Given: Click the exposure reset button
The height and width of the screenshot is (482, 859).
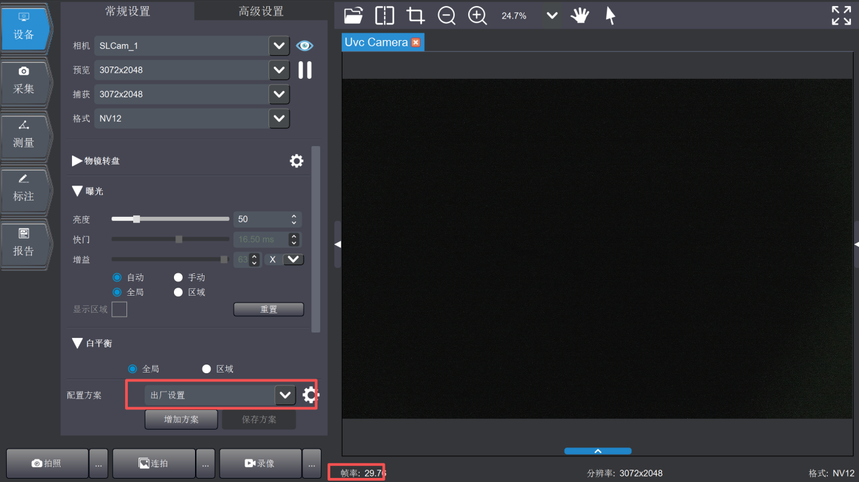Looking at the screenshot, I should [268, 309].
